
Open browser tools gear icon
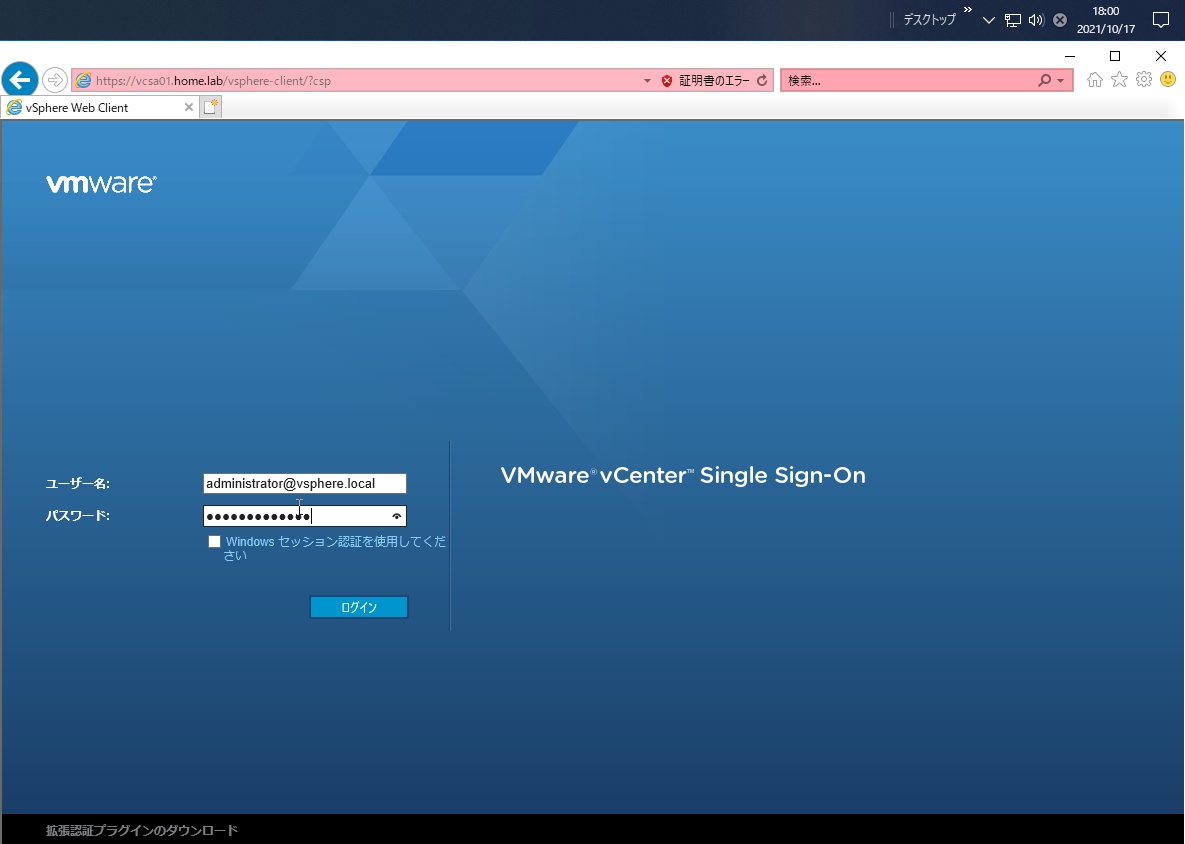coord(1144,79)
